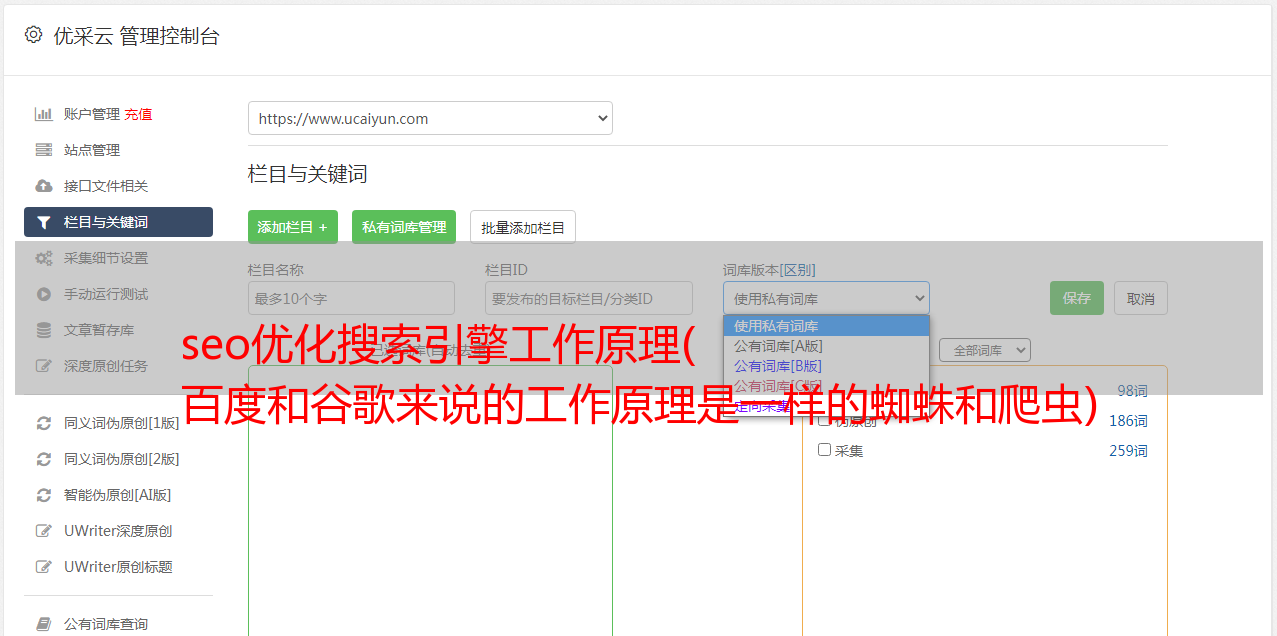Click the book icon for 公有词库查询
Viewport: 1277px width, 636px height.
[44, 624]
